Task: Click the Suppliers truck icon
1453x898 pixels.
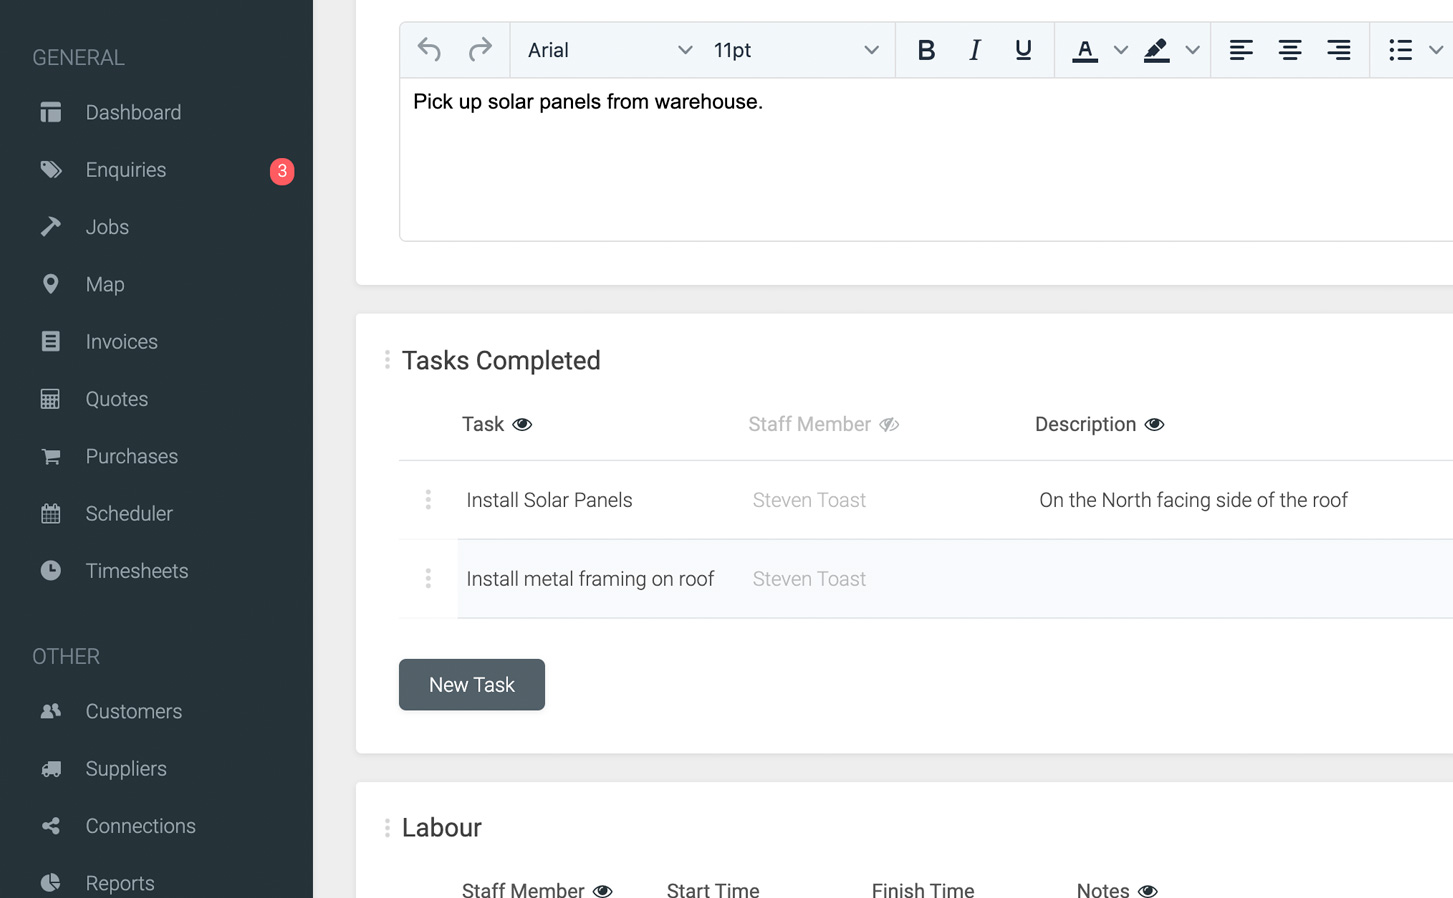Action: (x=50, y=769)
